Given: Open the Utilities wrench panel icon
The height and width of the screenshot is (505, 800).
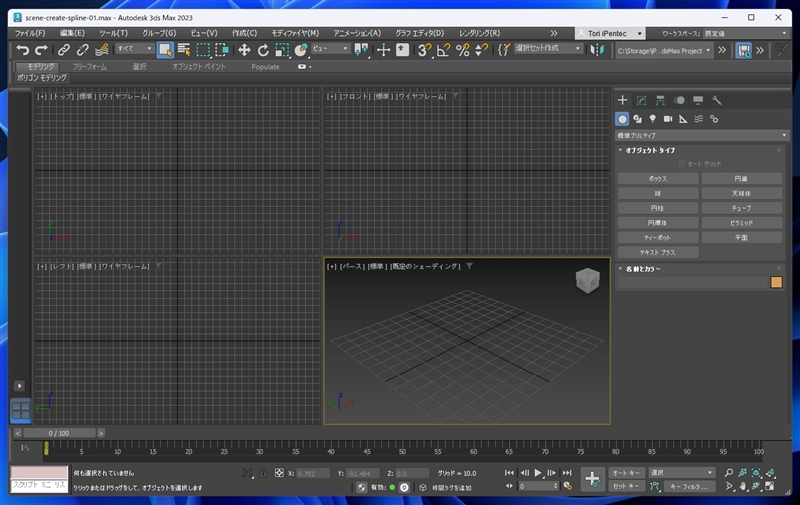Looking at the screenshot, I should tap(717, 100).
